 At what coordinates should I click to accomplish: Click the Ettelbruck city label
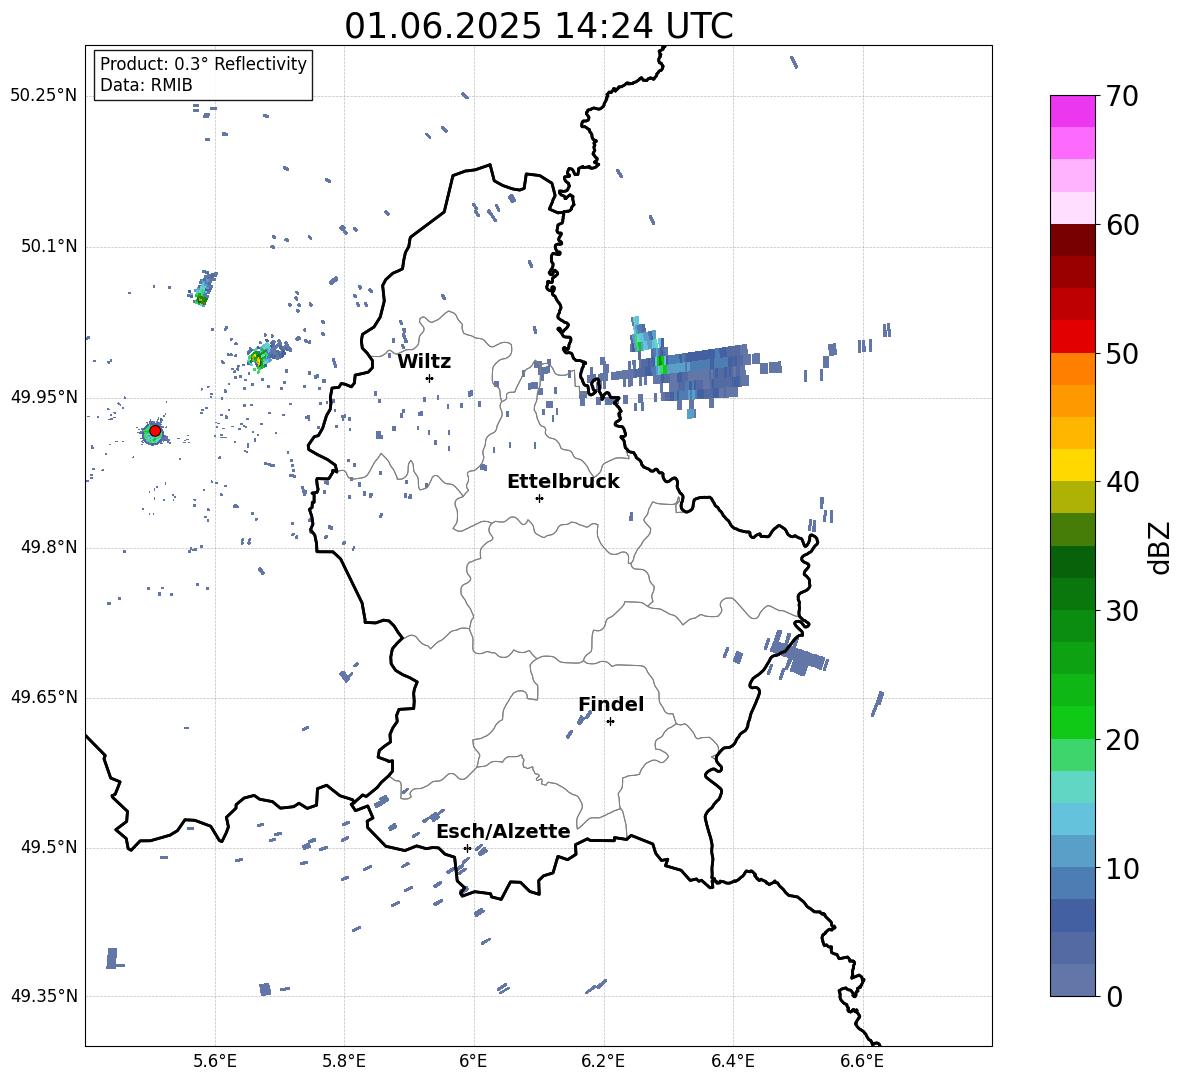(x=563, y=482)
